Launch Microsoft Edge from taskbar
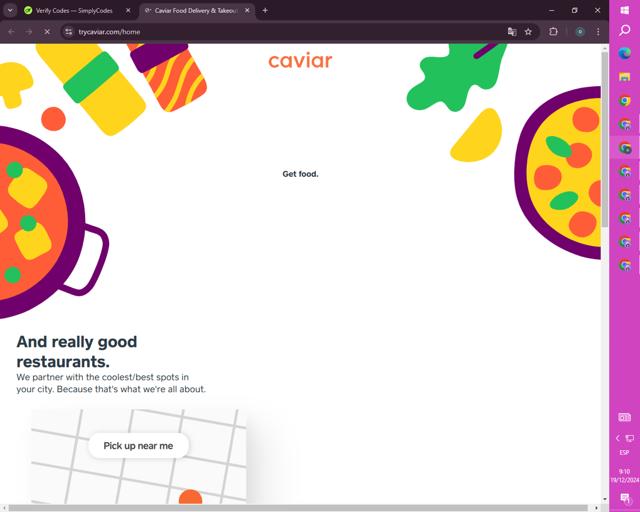The image size is (640, 512). coord(624,53)
